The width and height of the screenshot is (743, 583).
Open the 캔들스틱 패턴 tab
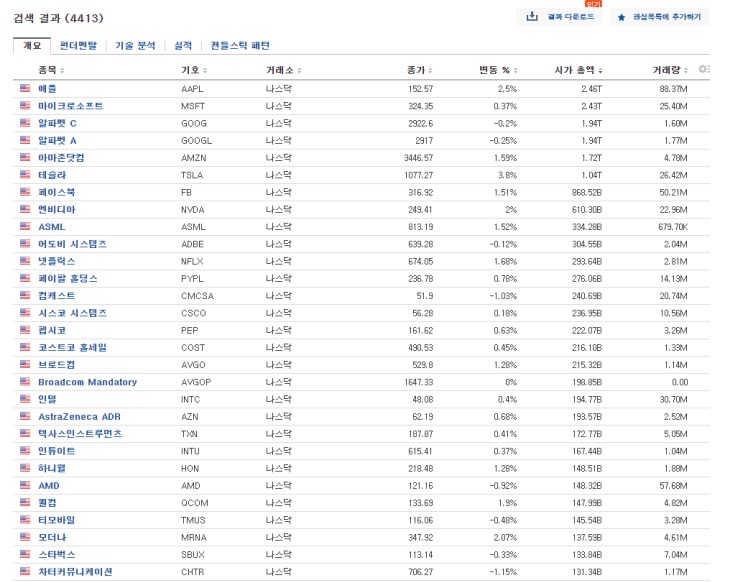[240, 46]
